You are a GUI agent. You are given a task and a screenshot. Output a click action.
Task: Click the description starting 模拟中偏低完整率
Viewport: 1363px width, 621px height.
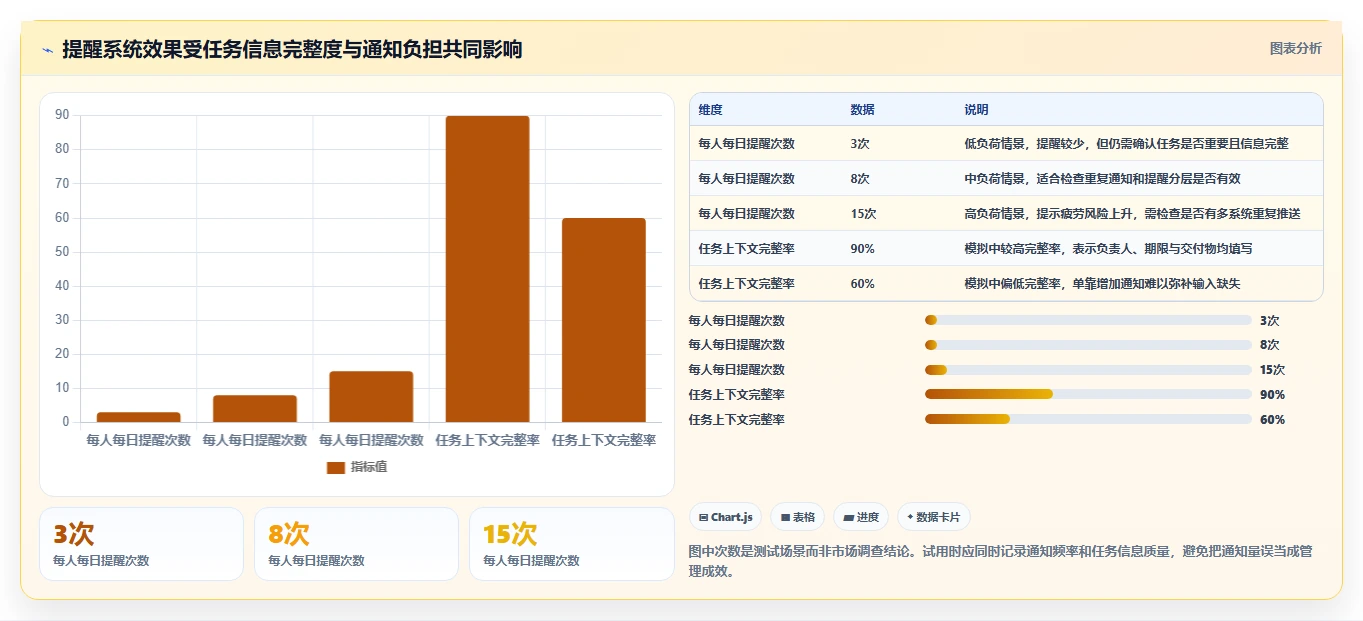pyautogui.click(x=1102, y=283)
